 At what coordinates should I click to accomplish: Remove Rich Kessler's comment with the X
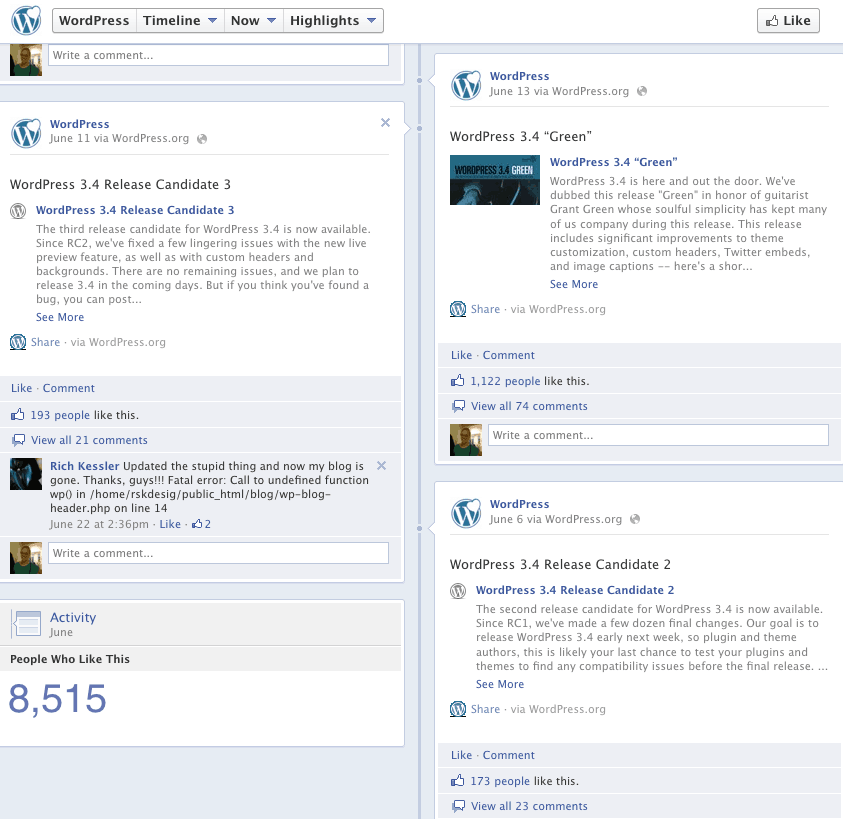tap(381, 466)
